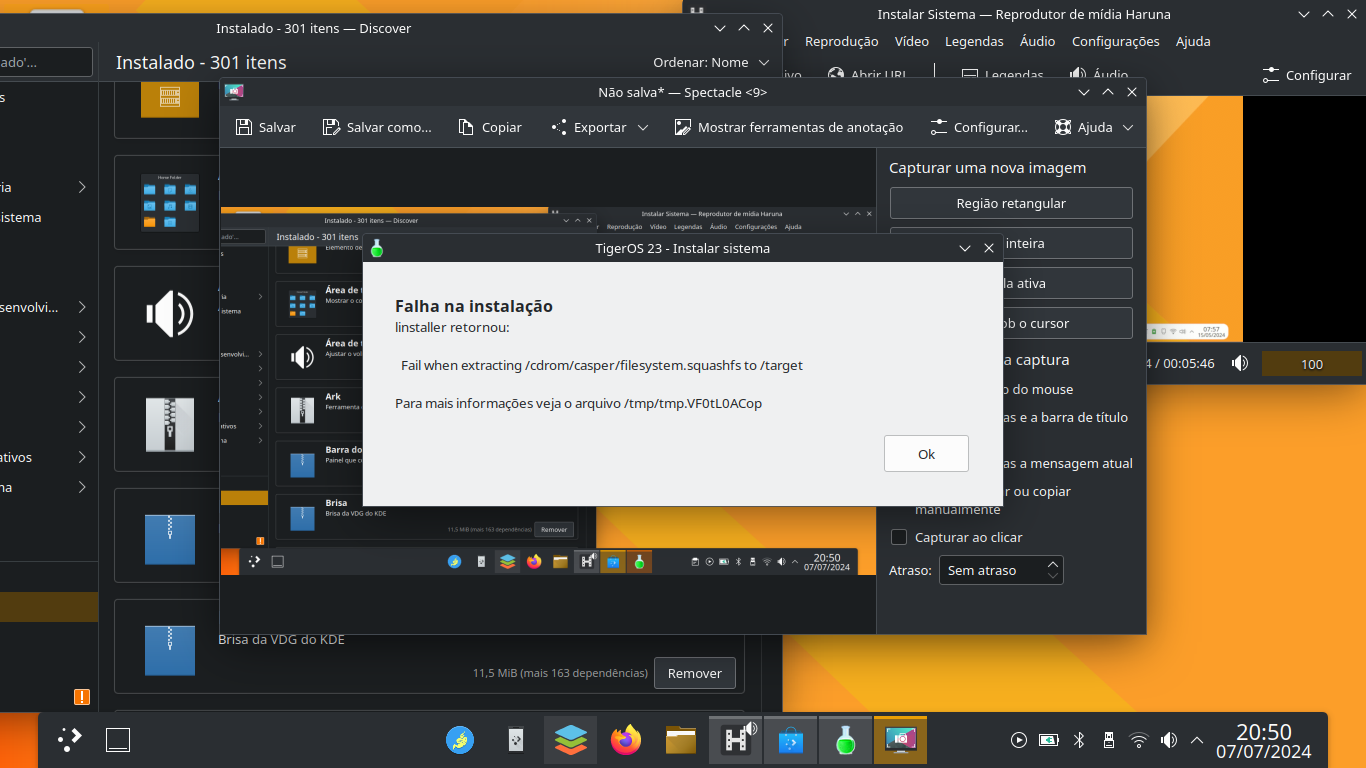Open the Ajuda dropdown in Spectacle toolbar
This screenshot has height=768, width=1366.
[x=1094, y=127]
